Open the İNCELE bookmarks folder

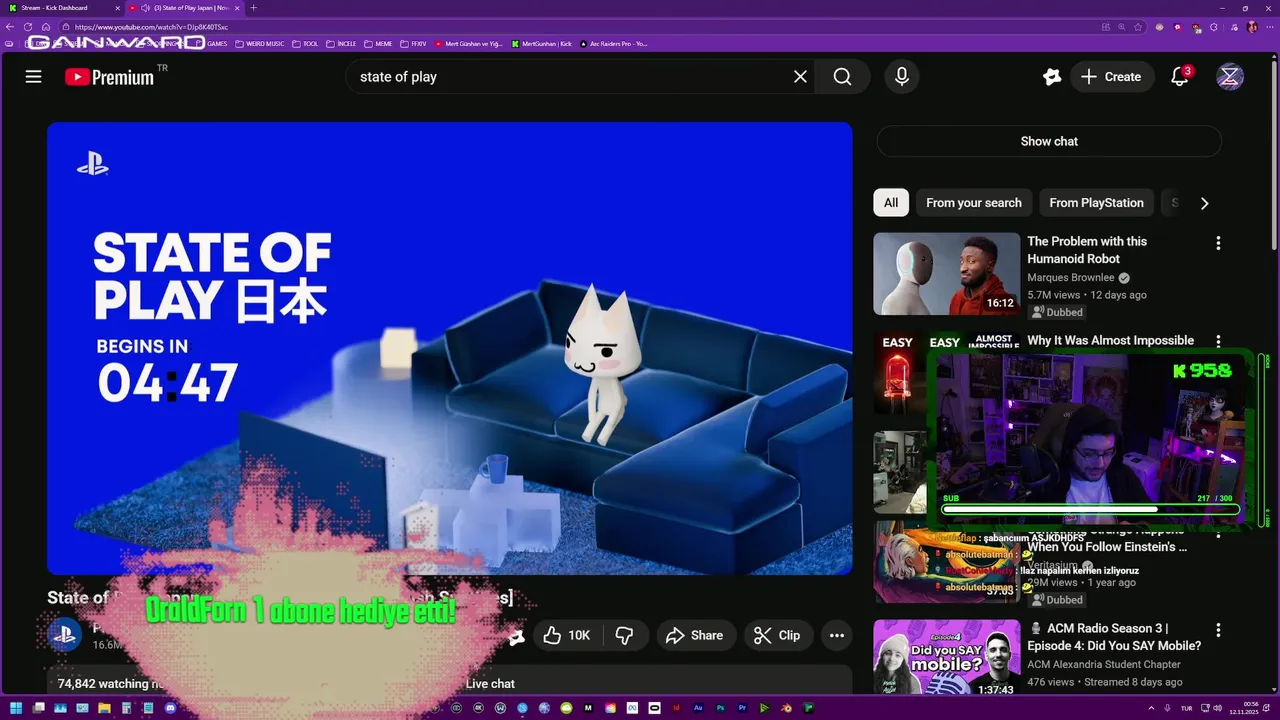click(340, 44)
